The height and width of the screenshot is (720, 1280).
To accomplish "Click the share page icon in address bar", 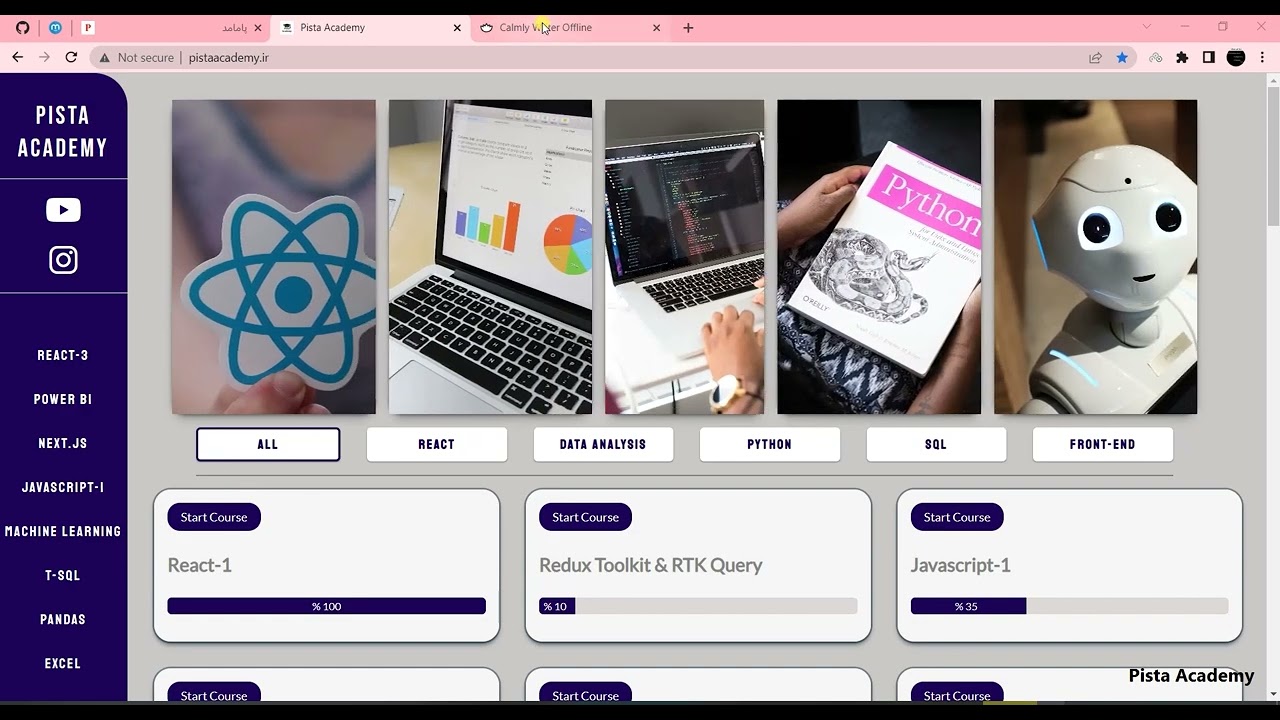I will (1096, 58).
